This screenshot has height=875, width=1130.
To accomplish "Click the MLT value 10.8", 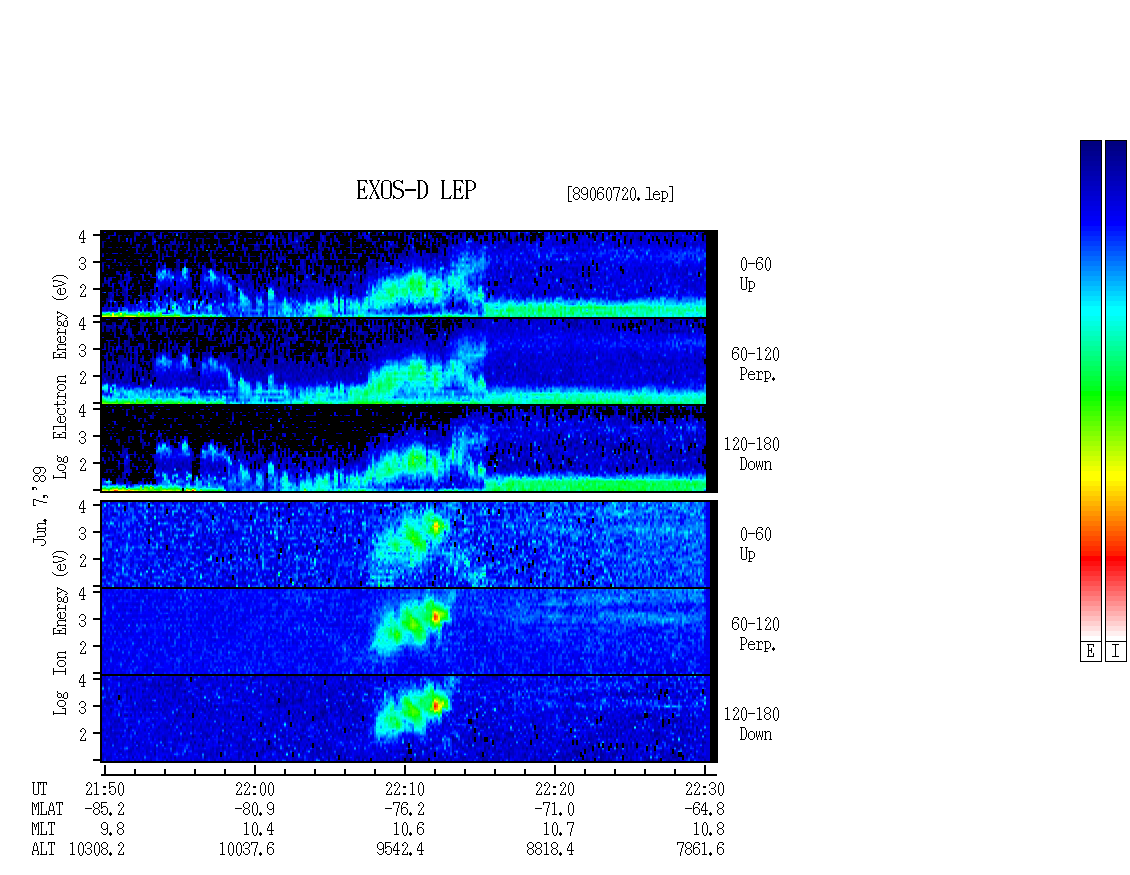I will tap(708, 830).
